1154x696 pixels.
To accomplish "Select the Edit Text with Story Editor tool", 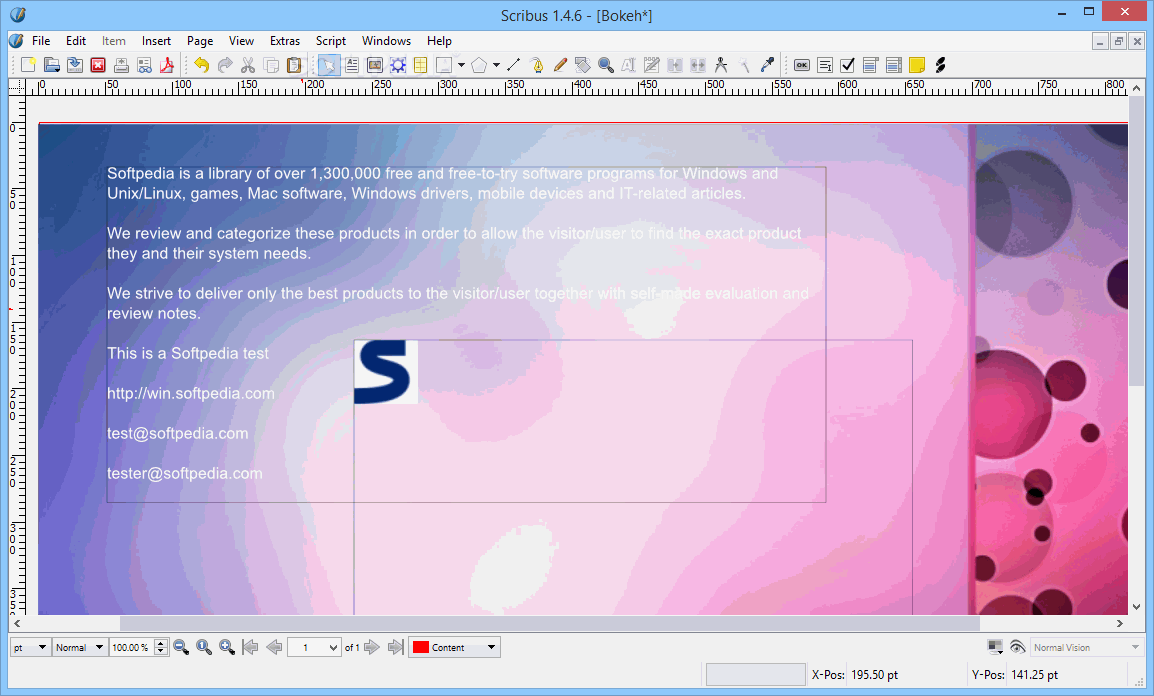I will (x=651, y=65).
